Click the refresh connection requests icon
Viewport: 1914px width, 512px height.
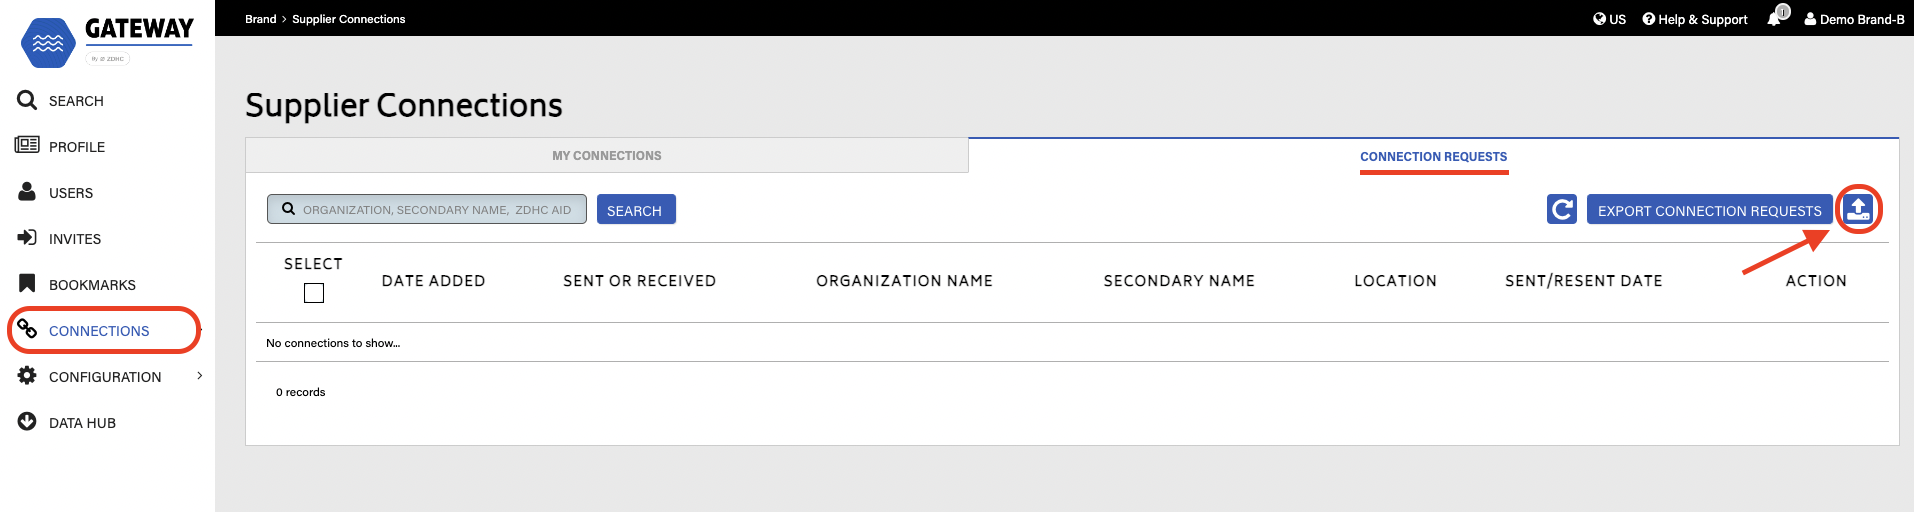coord(1561,210)
